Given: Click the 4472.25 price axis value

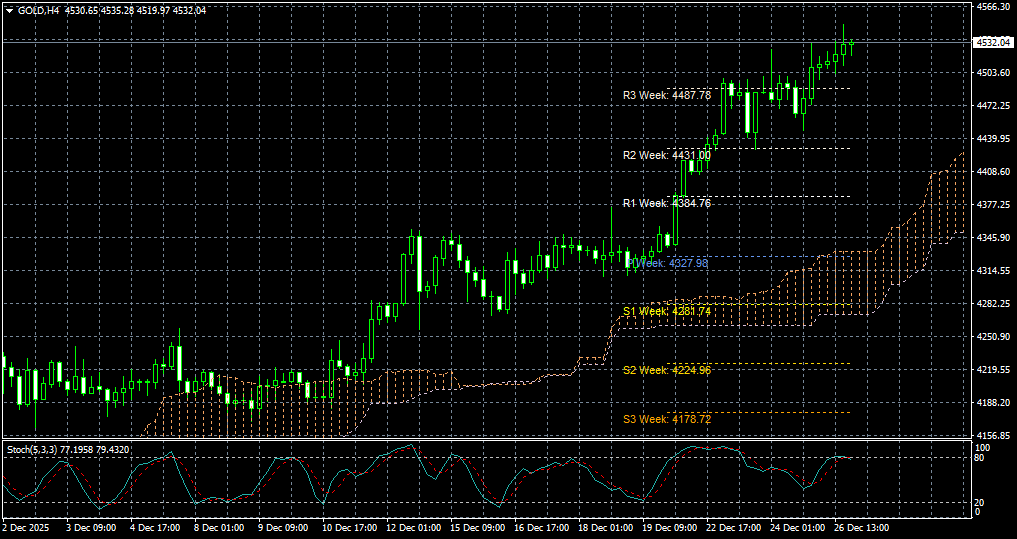Looking at the screenshot, I should (992, 105).
